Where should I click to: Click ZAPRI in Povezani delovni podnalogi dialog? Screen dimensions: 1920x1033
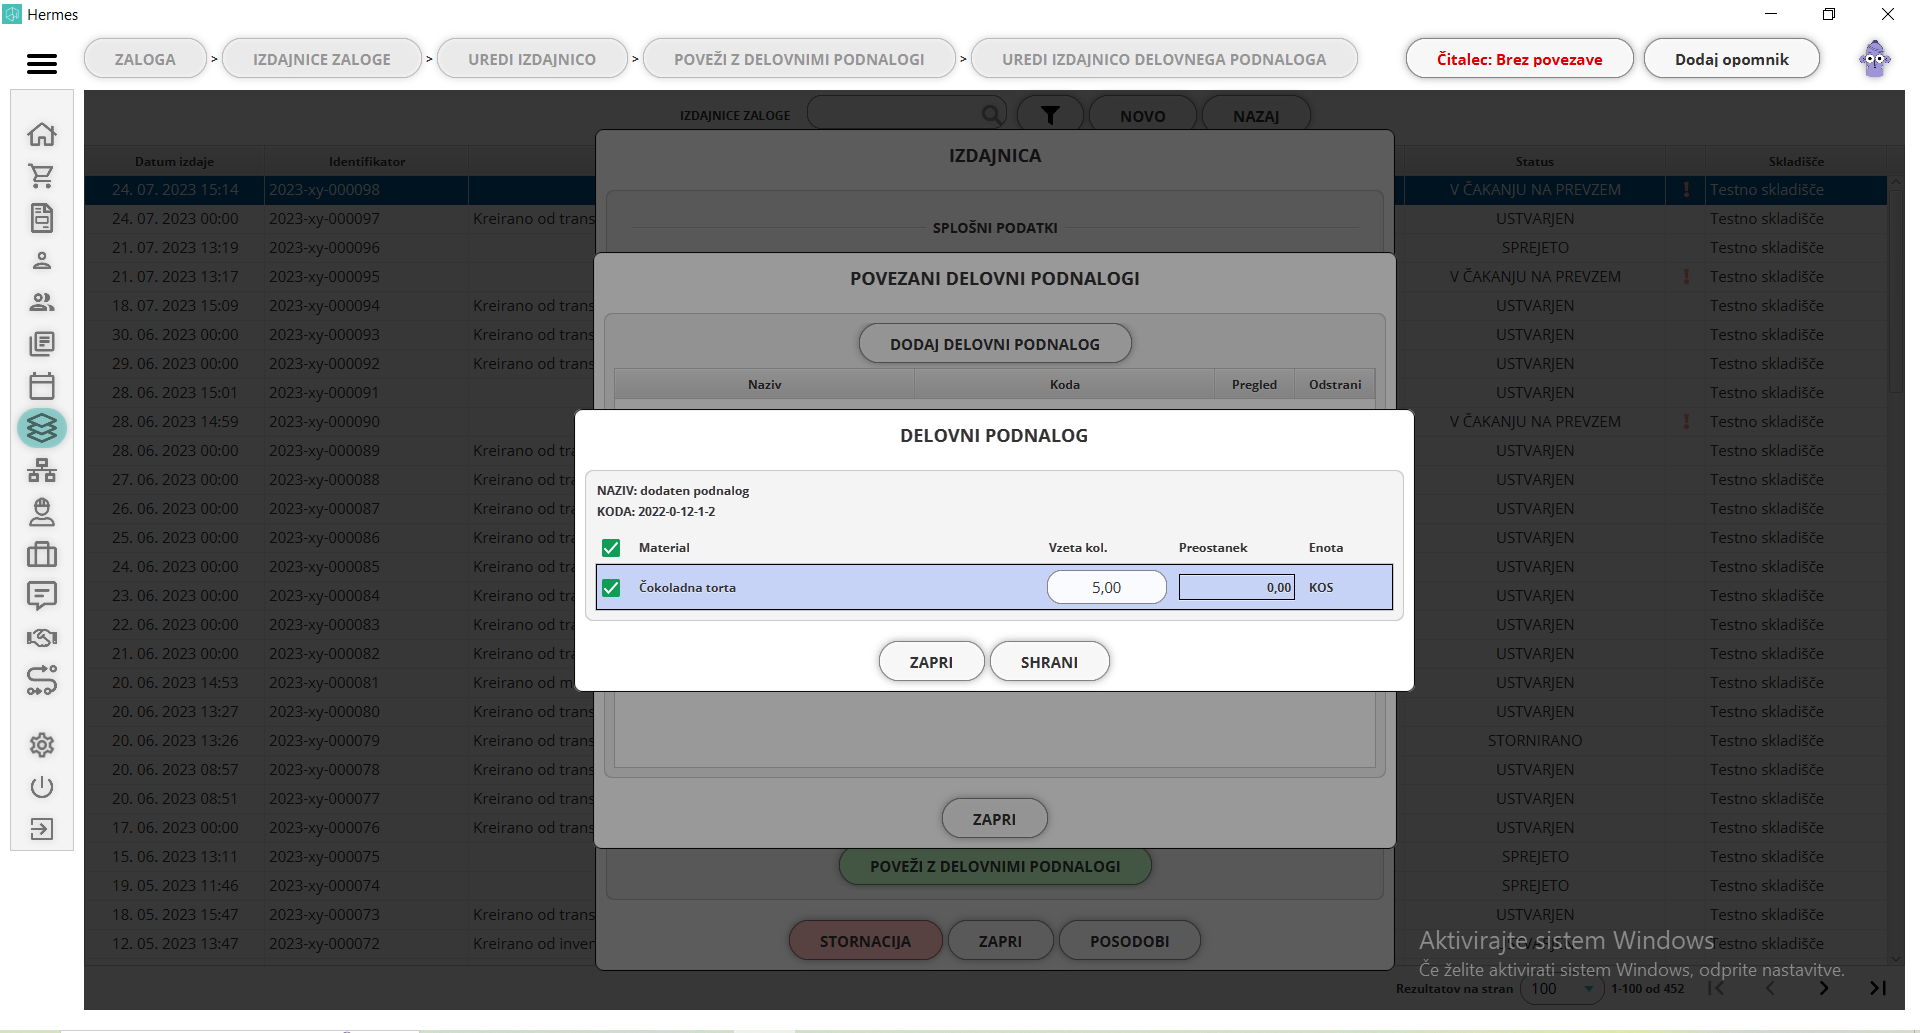pos(994,819)
